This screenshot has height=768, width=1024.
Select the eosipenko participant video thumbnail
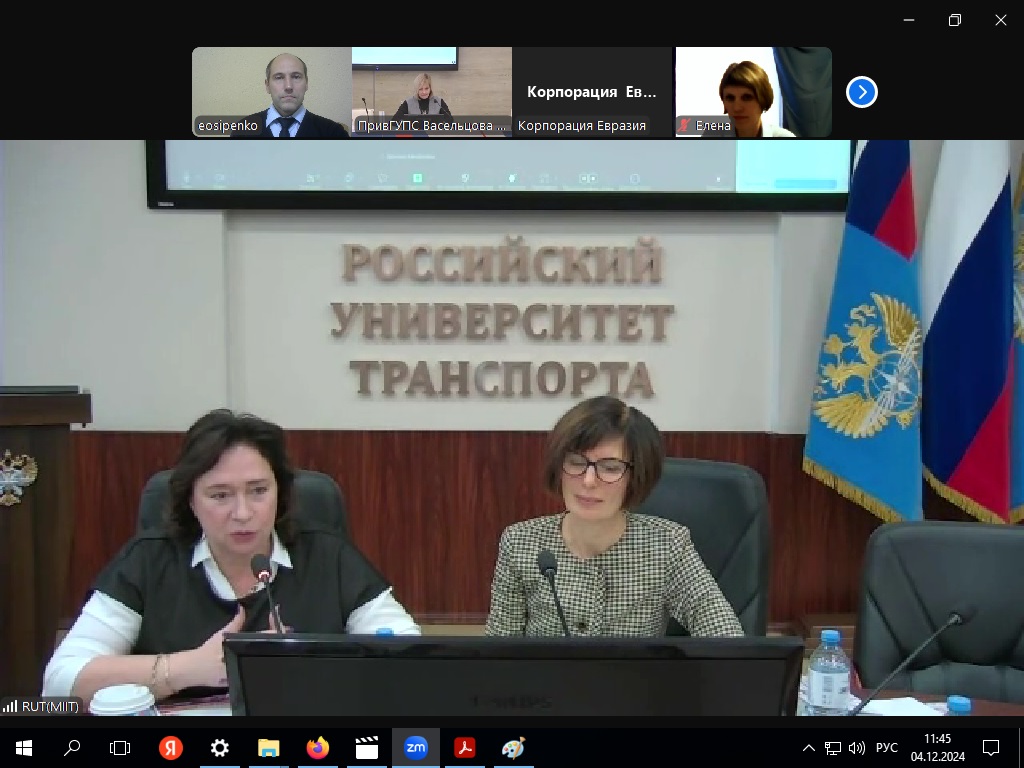tap(271, 91)
